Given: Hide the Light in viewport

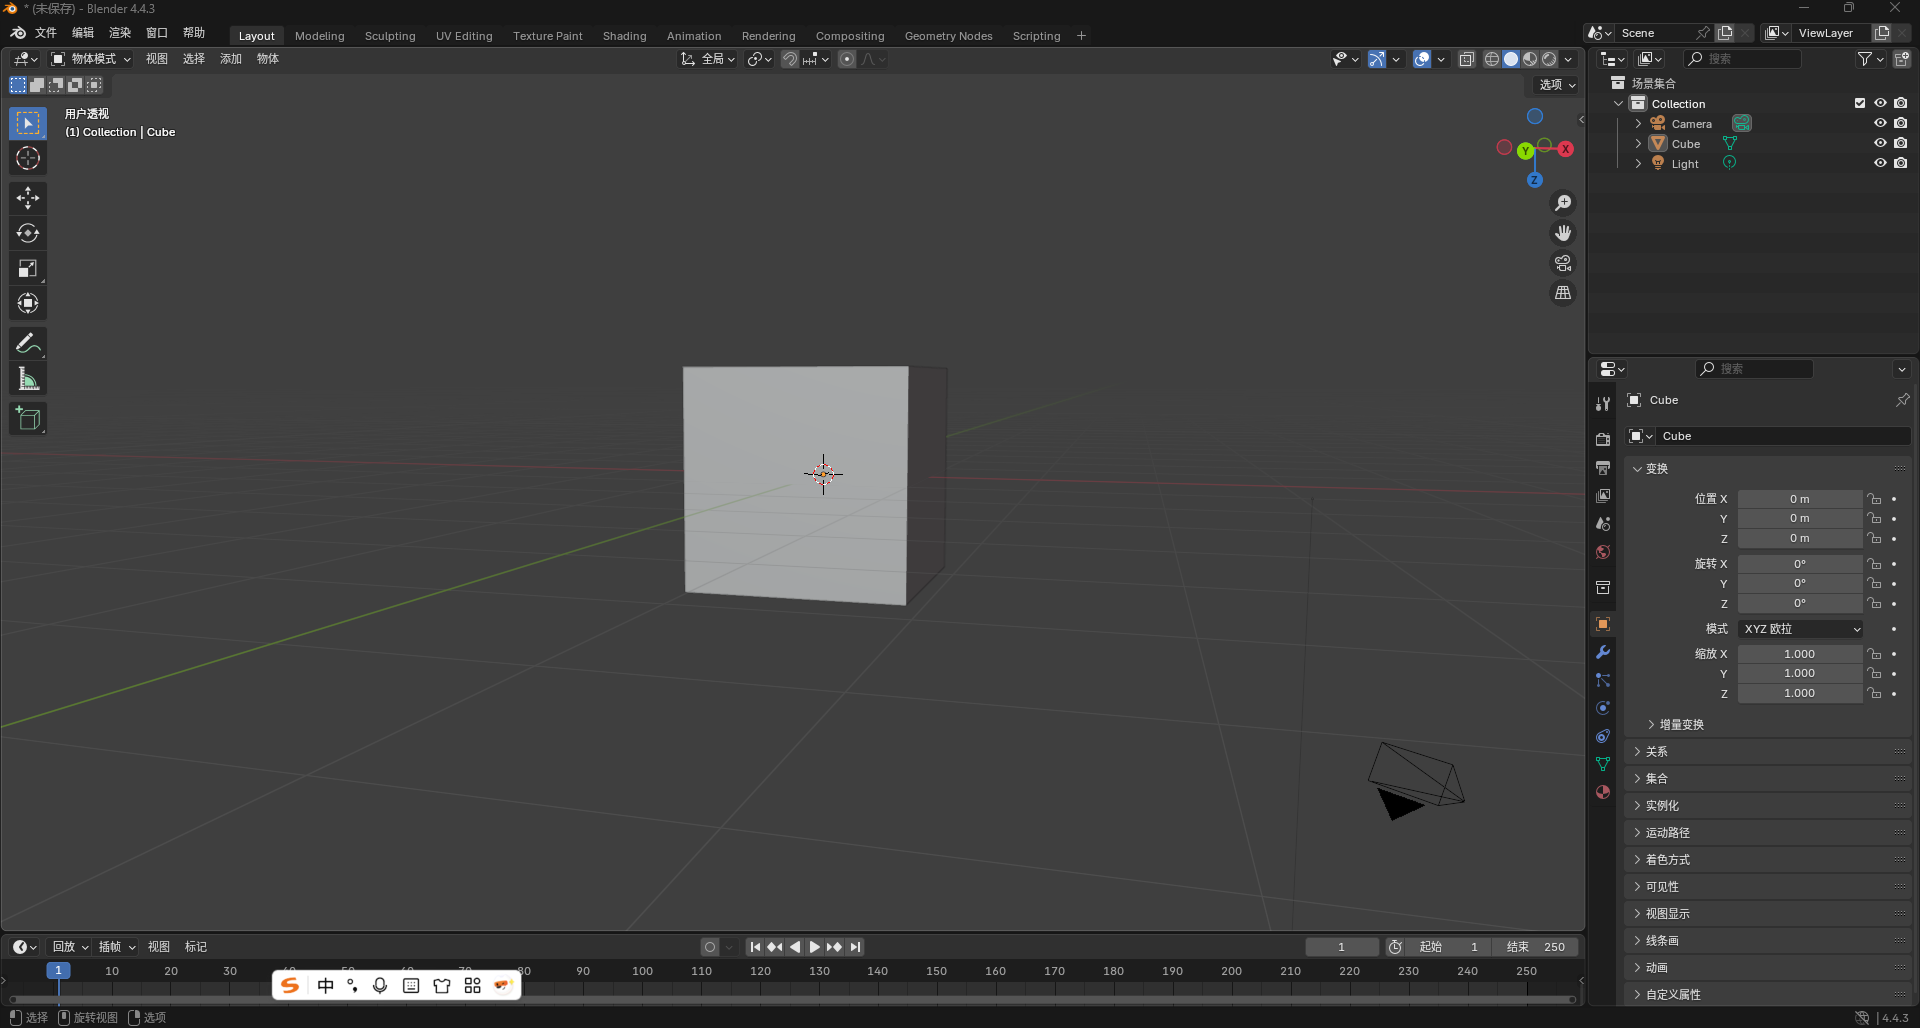Looking at the screenshot, I should (x=1880, y=163).
